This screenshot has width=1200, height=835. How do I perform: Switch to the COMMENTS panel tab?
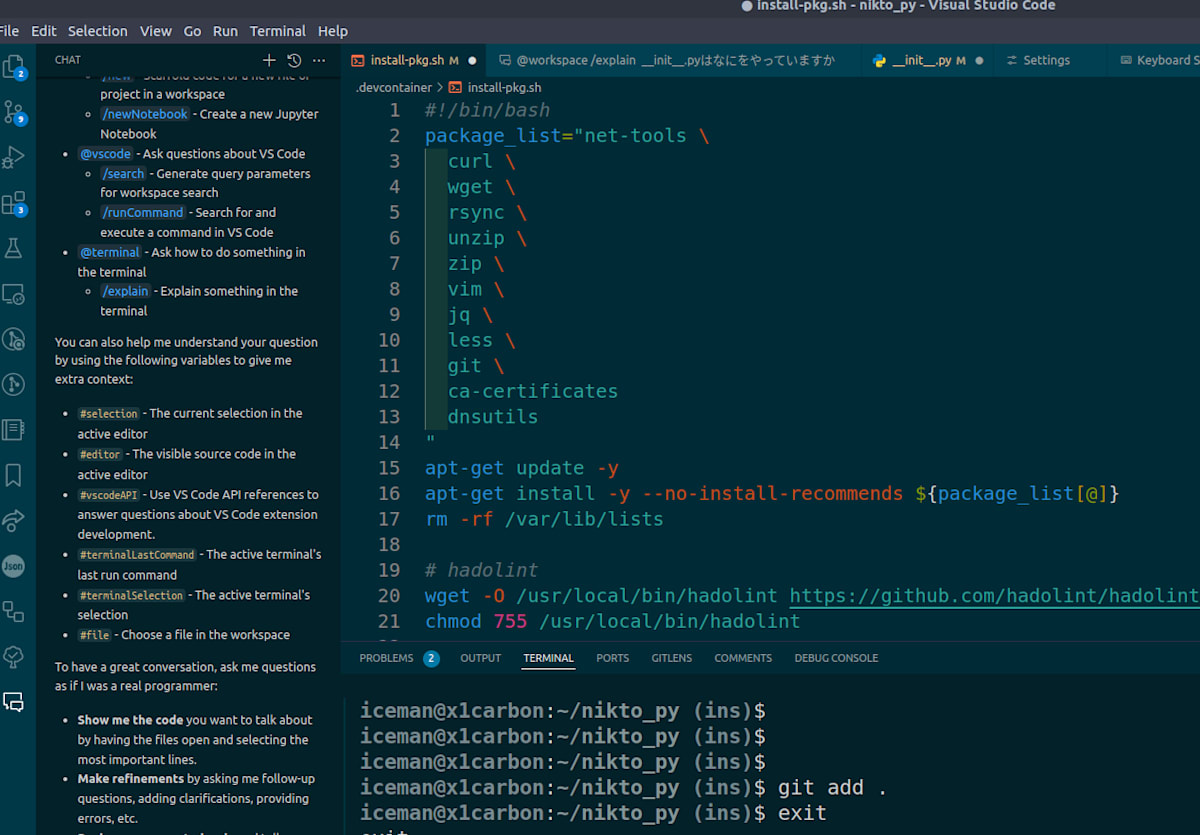(743, 658)
